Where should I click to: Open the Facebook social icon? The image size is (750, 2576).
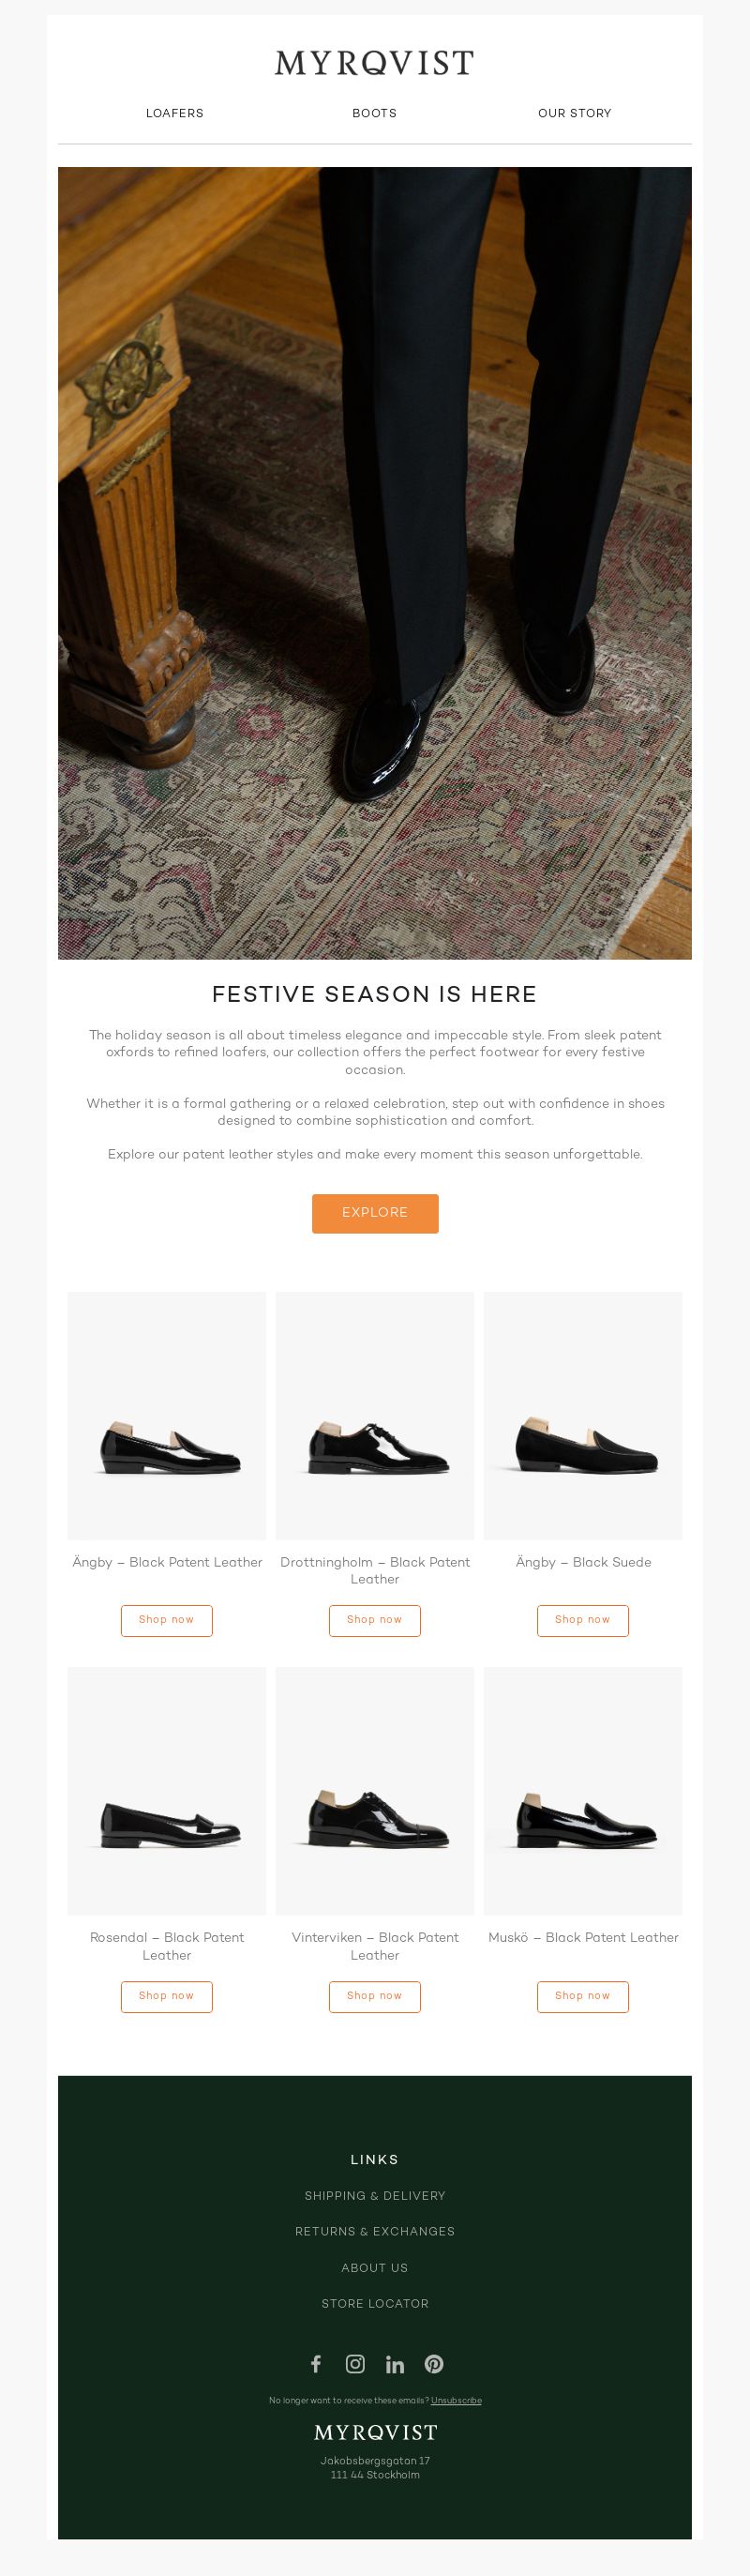(x=316, y=2364)
